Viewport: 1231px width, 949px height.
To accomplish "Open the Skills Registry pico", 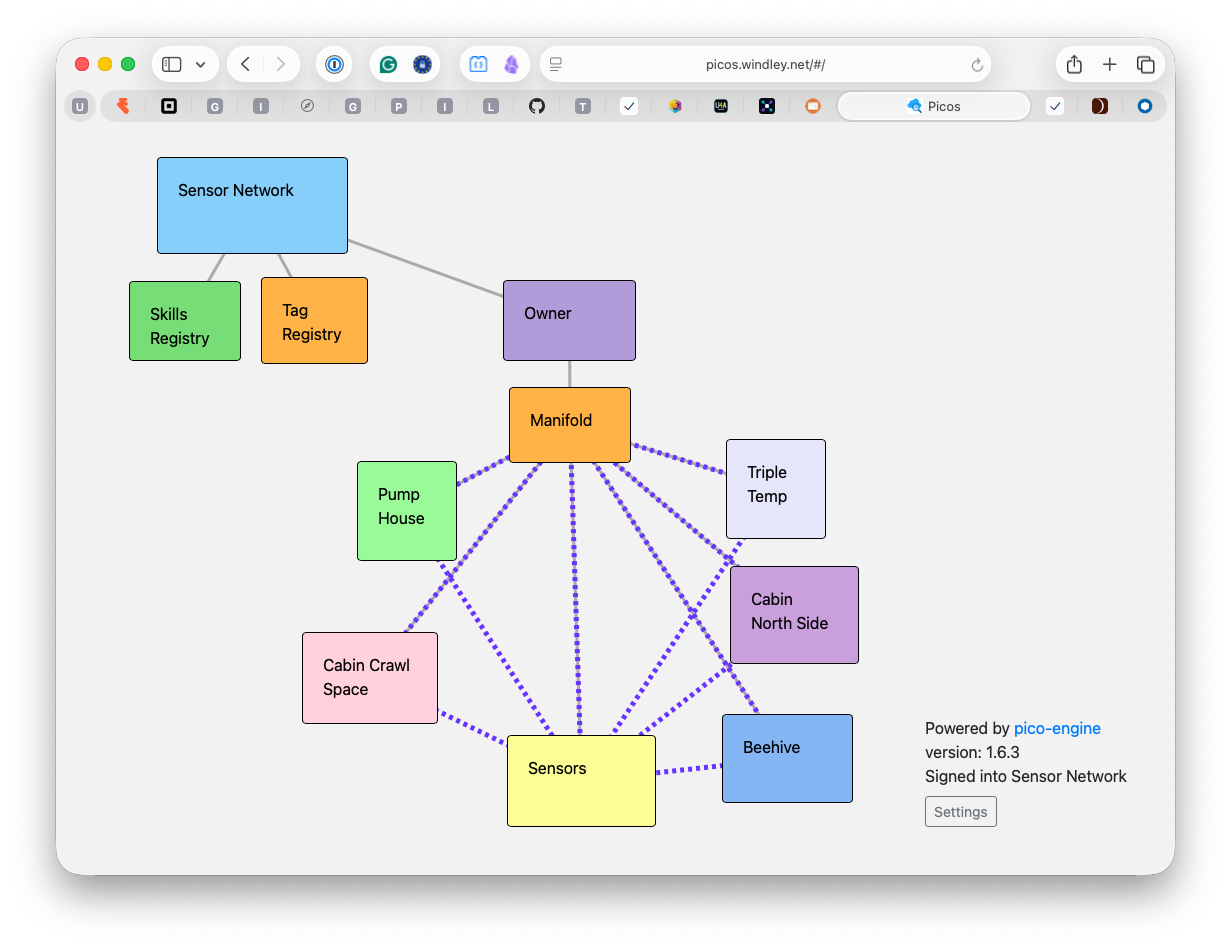I will point(185,321).
